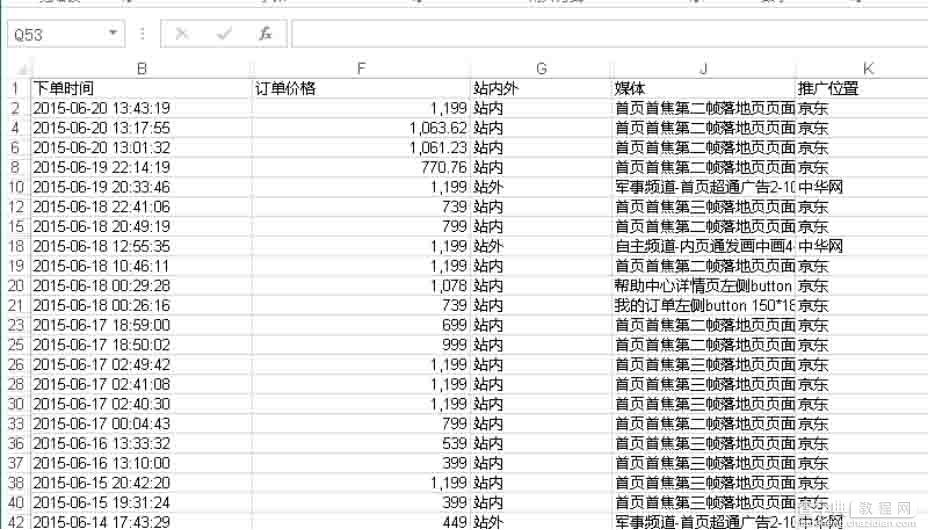Viewport: 929px width, 530px height.
Task: Select cell with 2015-06-19 20:33:46
Action: coord(142,187)
